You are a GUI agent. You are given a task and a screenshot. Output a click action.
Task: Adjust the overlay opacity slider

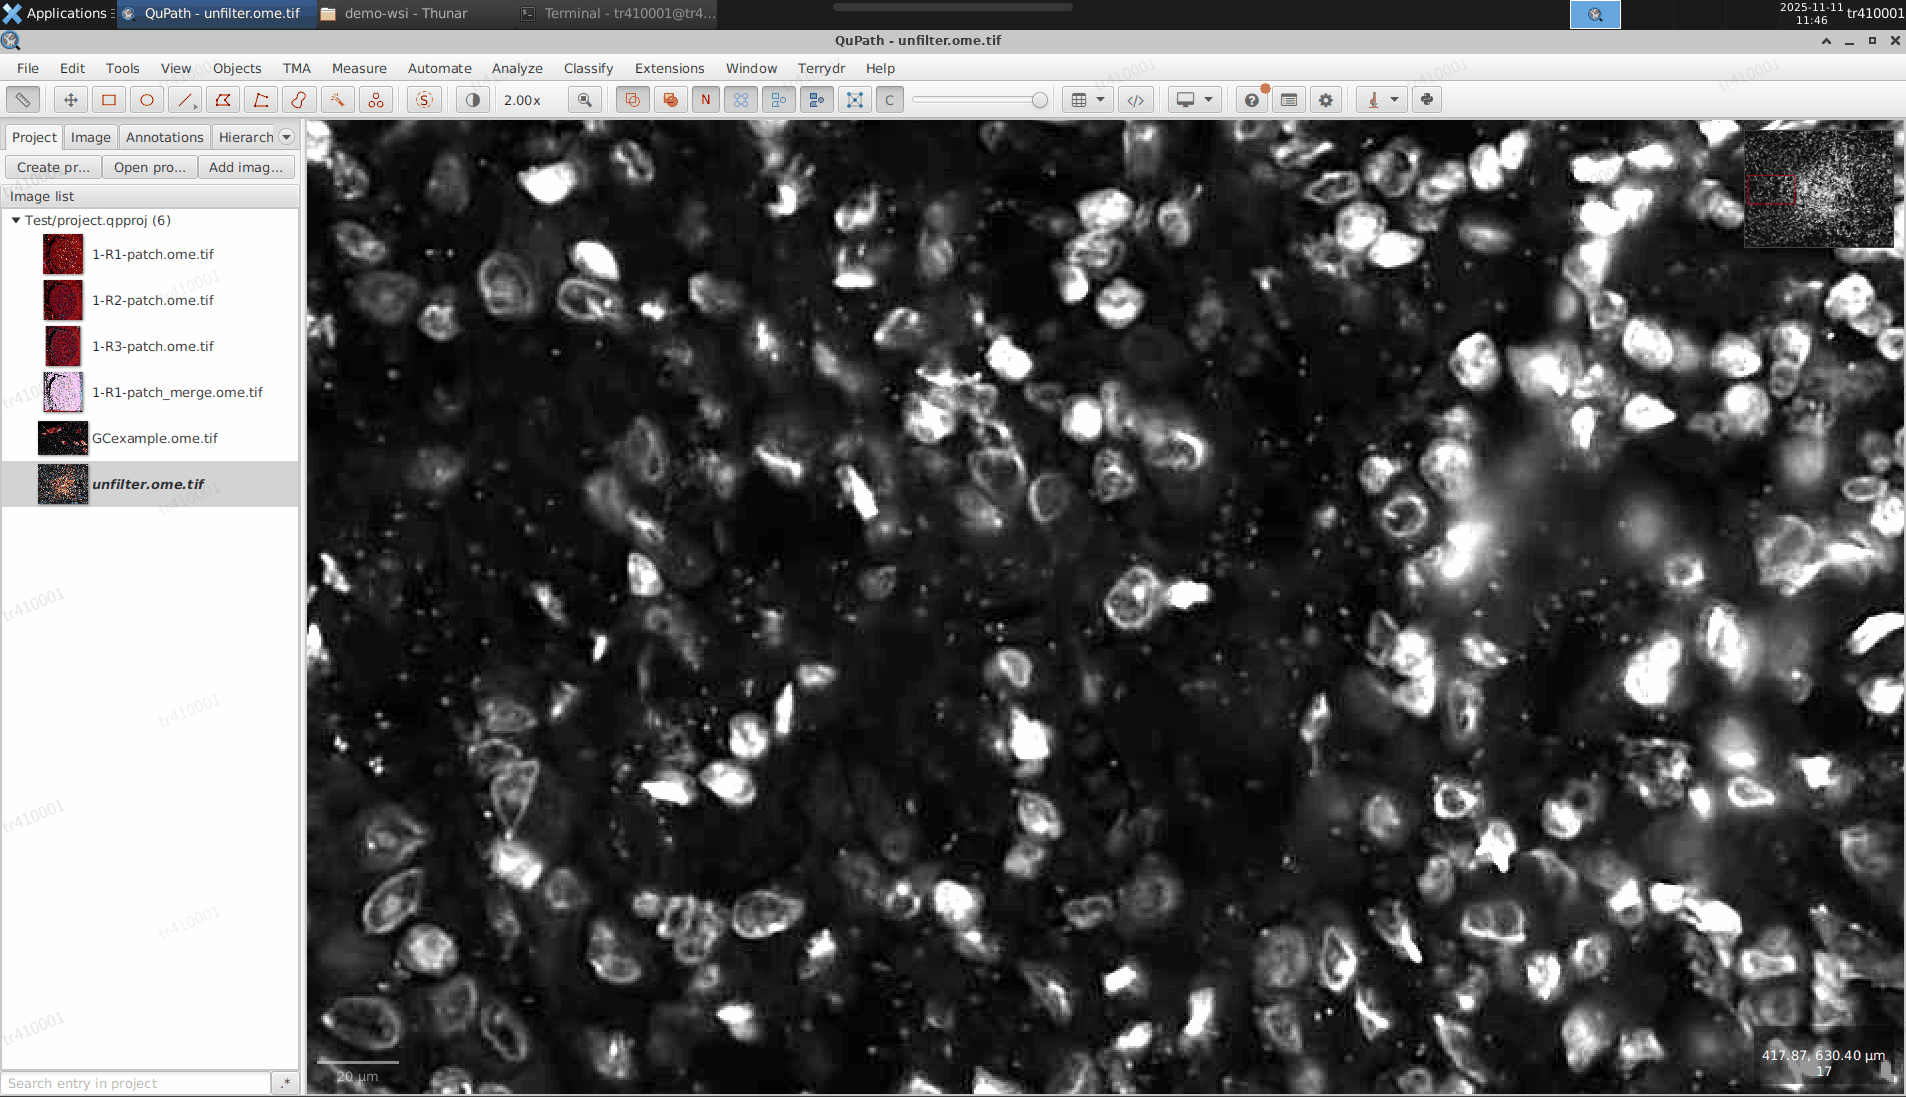coord(1039,100)
